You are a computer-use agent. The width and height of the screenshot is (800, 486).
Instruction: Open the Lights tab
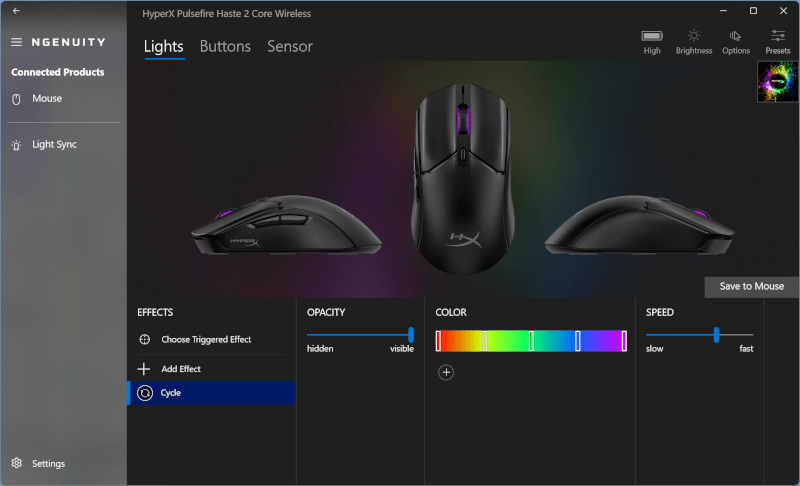(163, 46)
